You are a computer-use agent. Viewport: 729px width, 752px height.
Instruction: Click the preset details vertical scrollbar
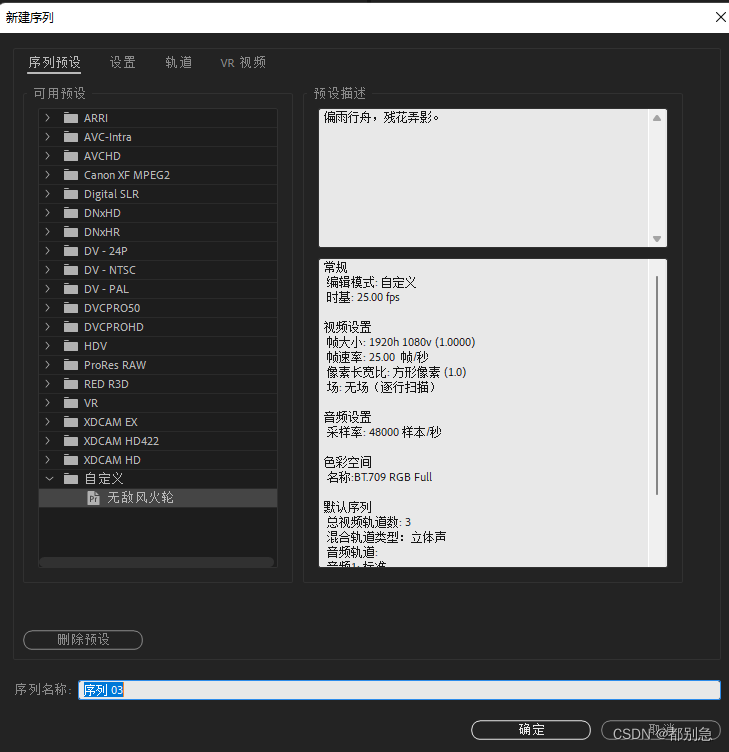[x=657, y=385]
